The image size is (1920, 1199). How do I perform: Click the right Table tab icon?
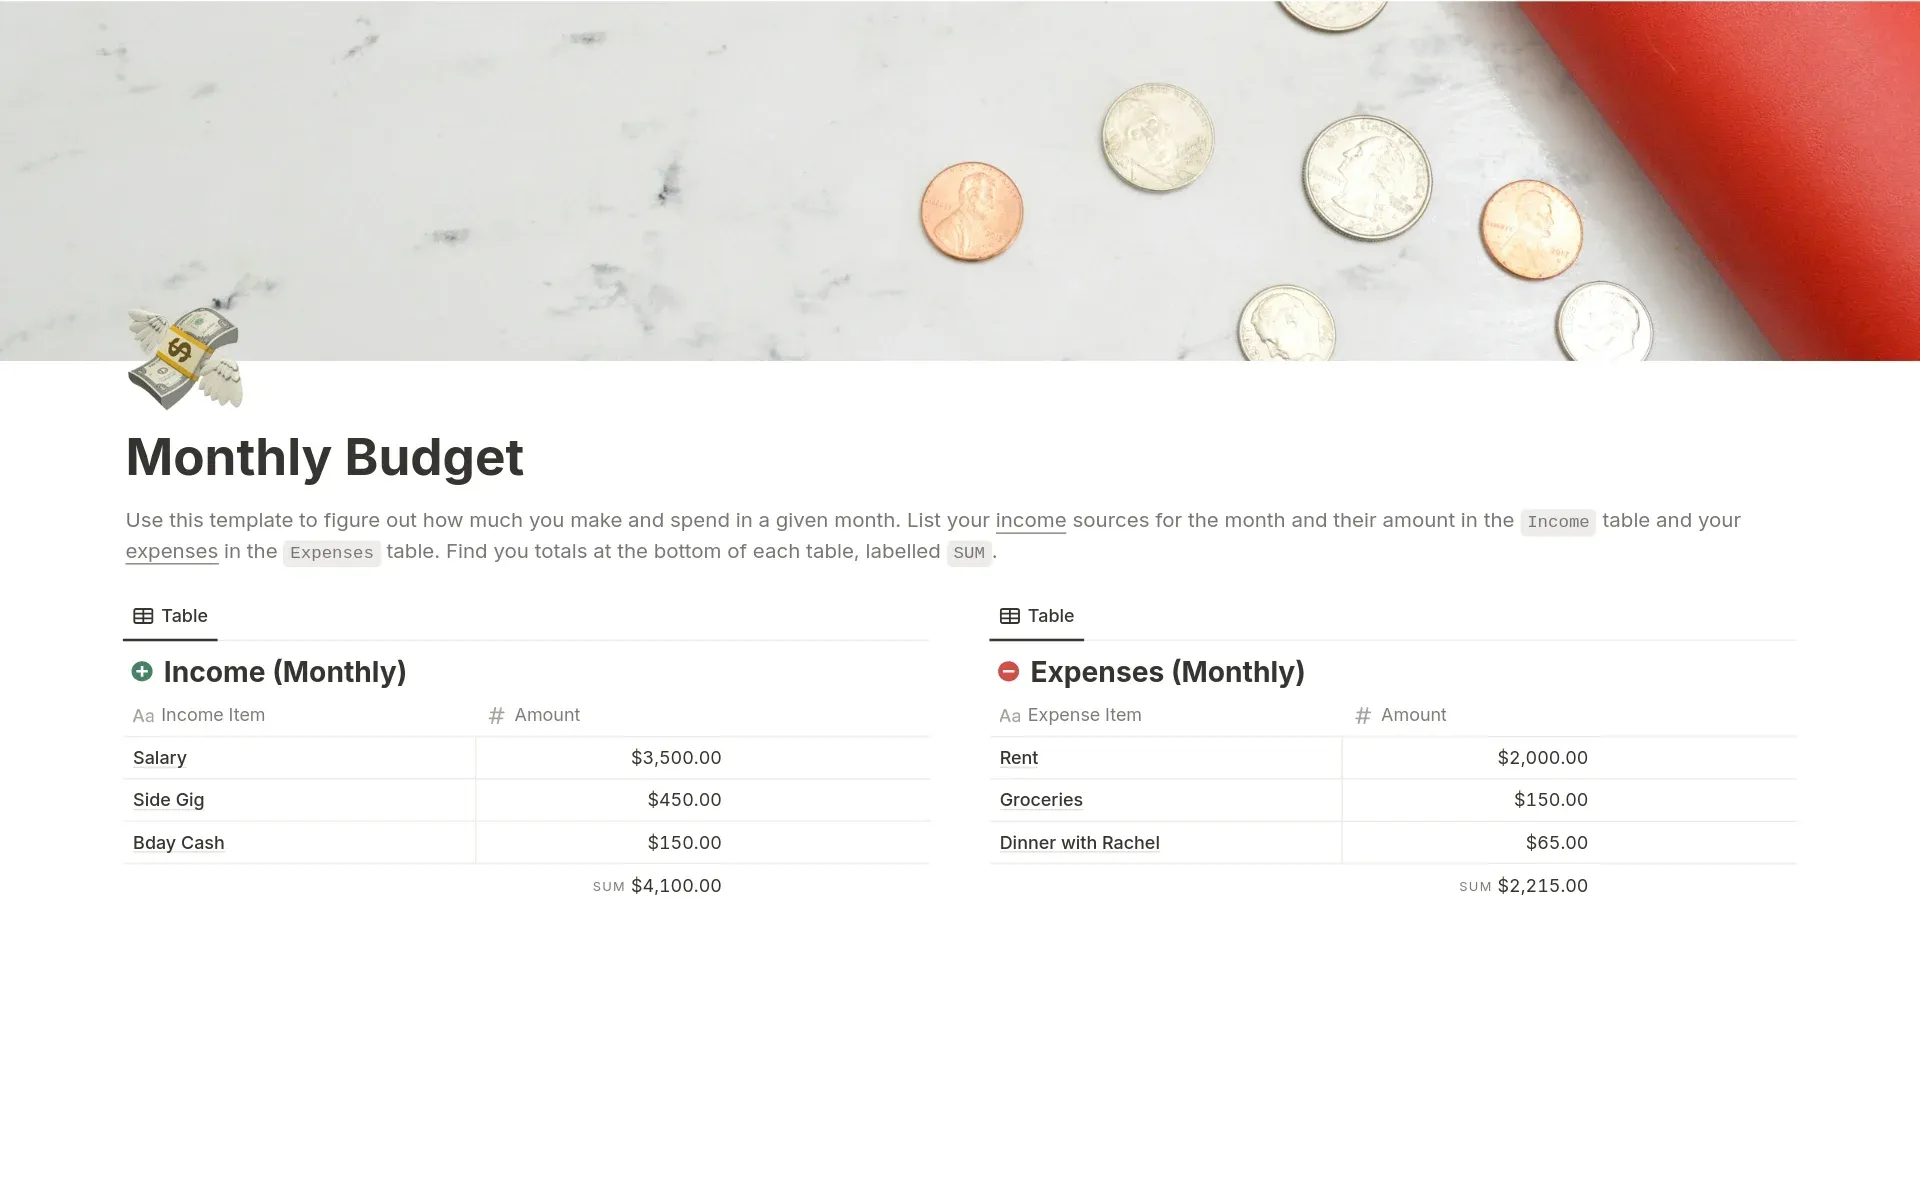tap(1007, 615)
